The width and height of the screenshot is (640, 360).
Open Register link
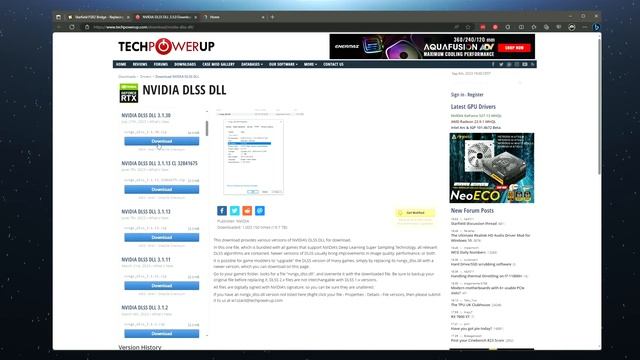pos(475,95)
